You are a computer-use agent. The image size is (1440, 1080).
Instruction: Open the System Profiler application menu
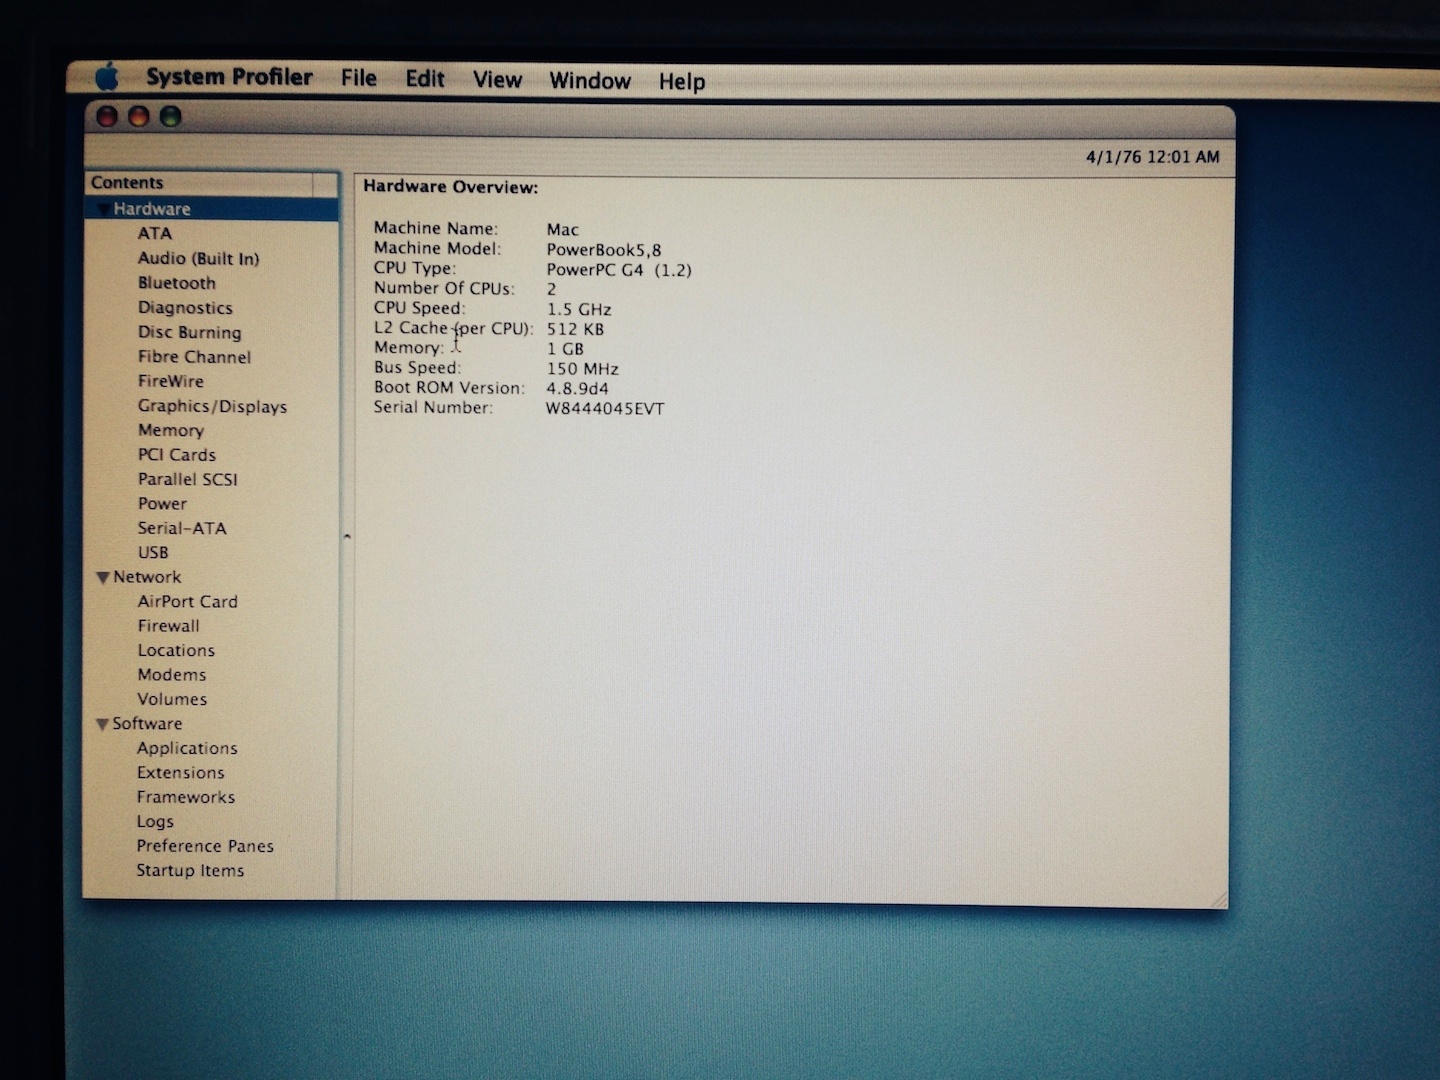coord(229,77)
